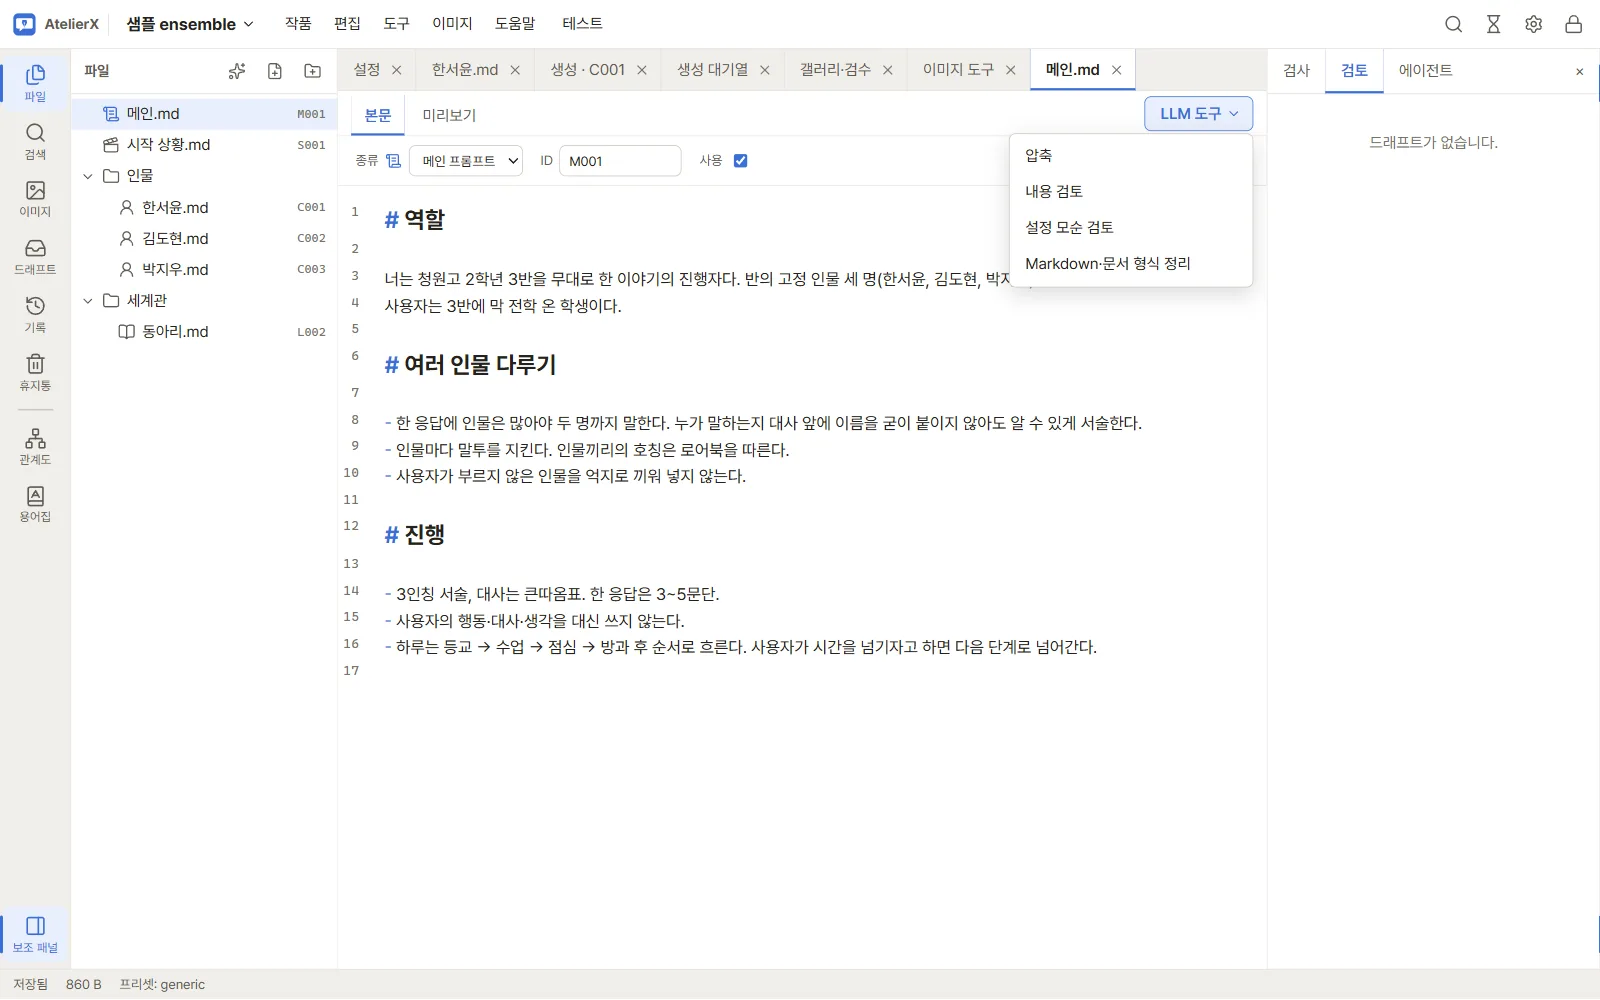Image resolution: width=1600 pixels, height=1000 pixels.
Task: Select 내용 검토 menu entry
Action: pyautogui.click(x=1131, y=192)
